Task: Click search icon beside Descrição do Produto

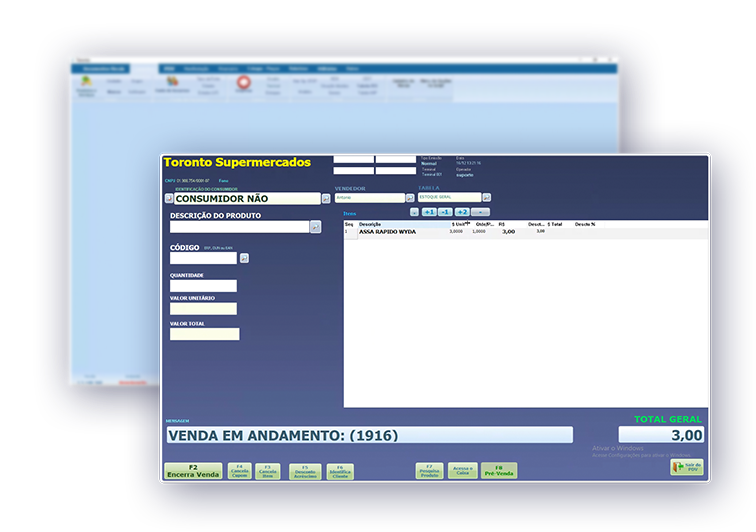Action: pyautogui.click(x=315, y=227)
